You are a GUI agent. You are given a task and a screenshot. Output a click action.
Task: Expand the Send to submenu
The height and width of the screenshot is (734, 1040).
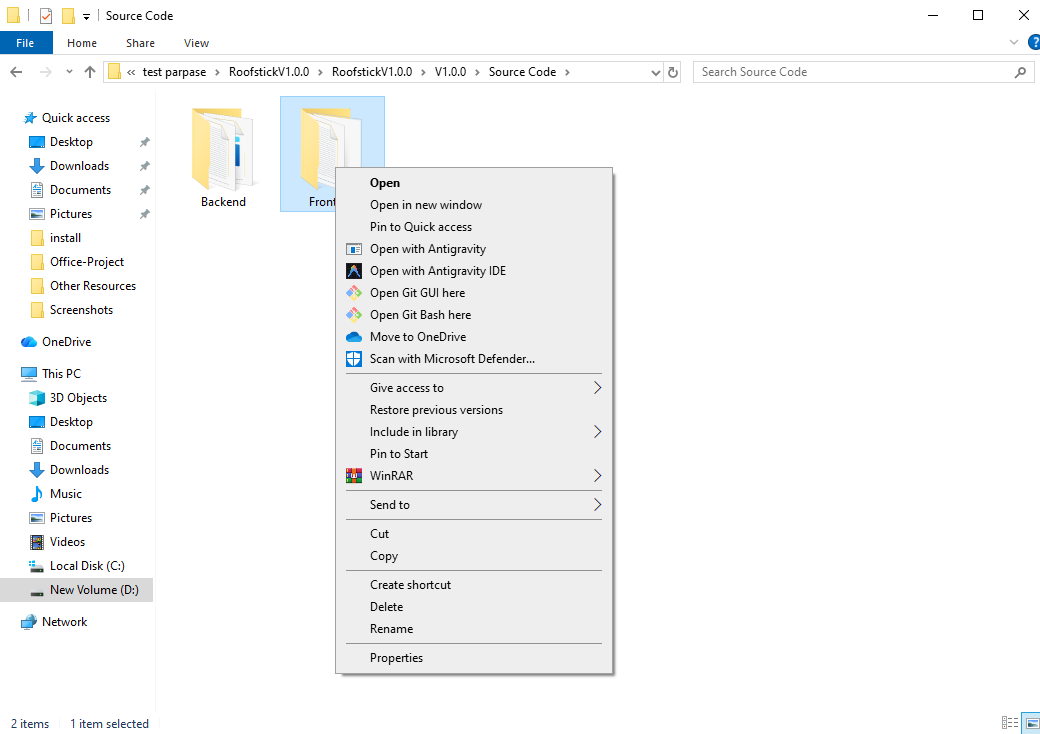coord(597,505)
